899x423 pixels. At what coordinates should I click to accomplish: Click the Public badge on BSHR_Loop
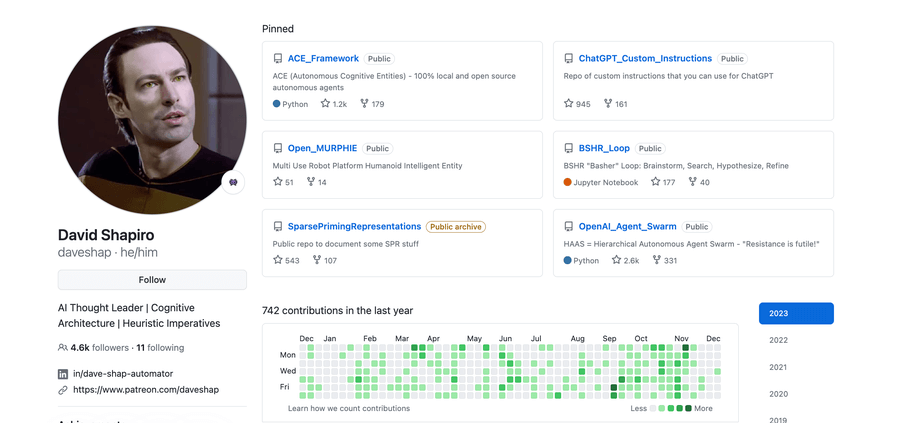(650, 148)
